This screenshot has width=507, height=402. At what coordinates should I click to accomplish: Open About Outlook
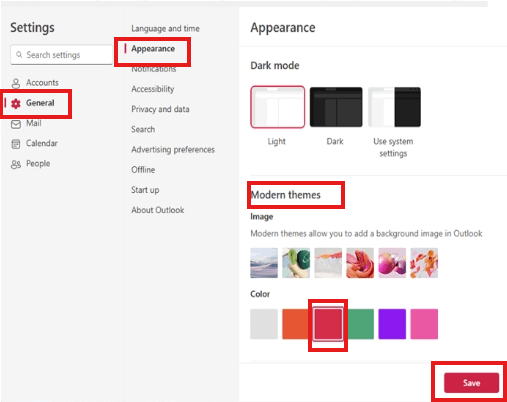pyautogui.click(x=158, y=210)
